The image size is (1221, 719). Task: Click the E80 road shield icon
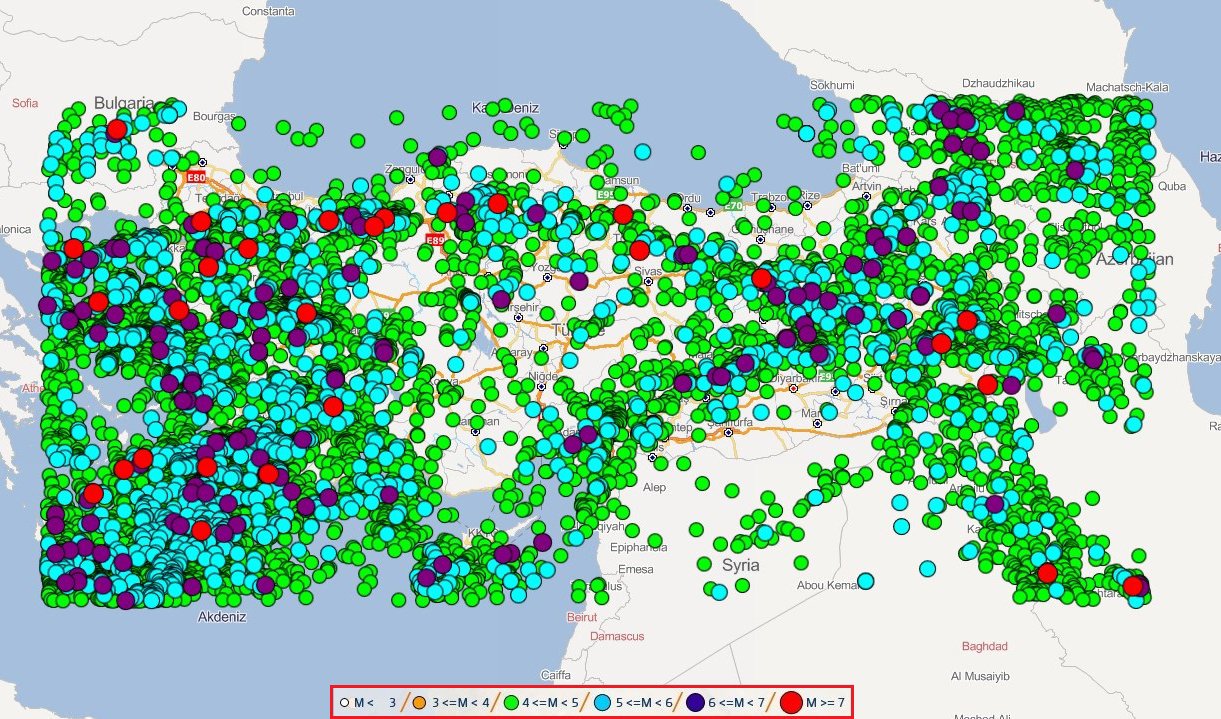coord(197,177)
